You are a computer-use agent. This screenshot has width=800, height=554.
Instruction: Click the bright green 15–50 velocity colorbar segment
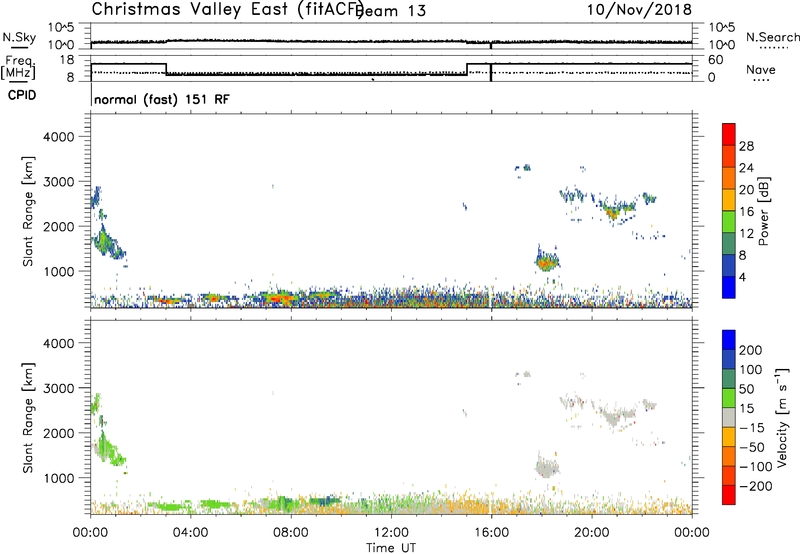tap(729, 398)
